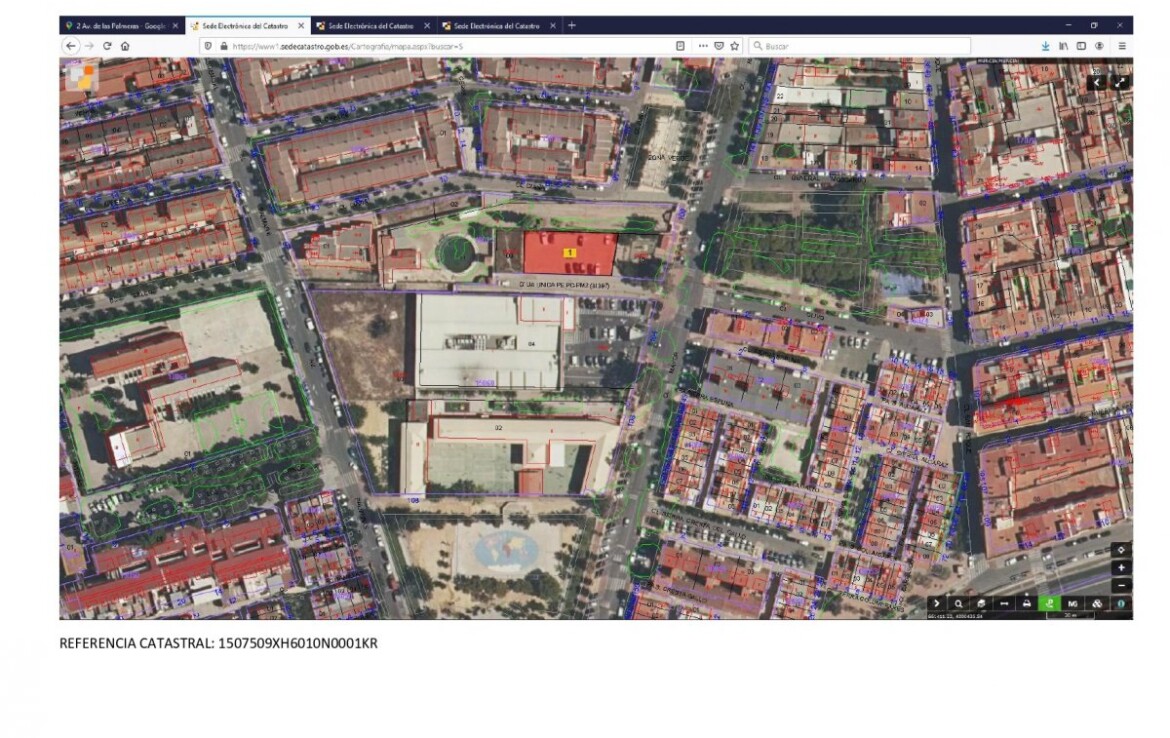Viewport: 1170px width, 738px height.
Task: Click the map information icon
Action: tap(1121, 604)
